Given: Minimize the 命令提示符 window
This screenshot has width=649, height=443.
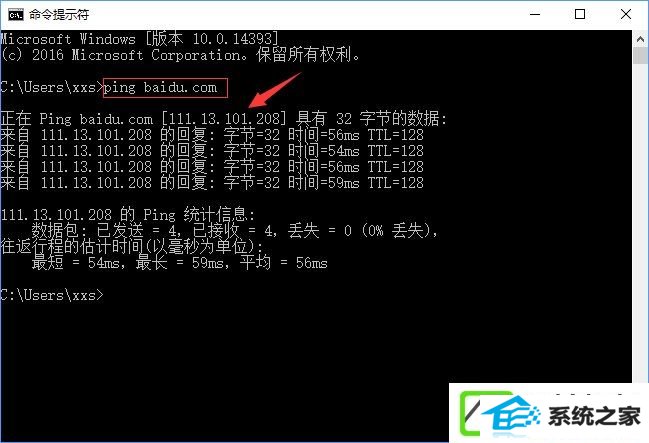Looking at the screenshot, I should 535,14.
